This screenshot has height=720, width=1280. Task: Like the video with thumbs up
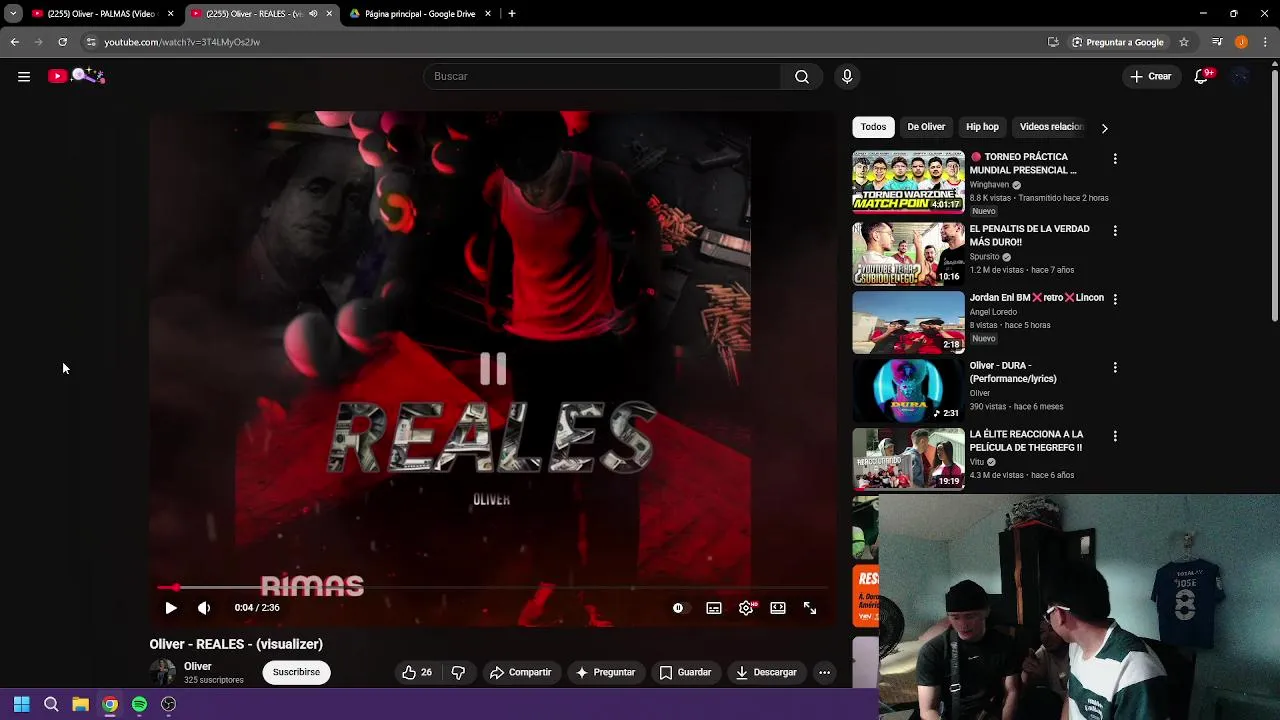[416, 672]
